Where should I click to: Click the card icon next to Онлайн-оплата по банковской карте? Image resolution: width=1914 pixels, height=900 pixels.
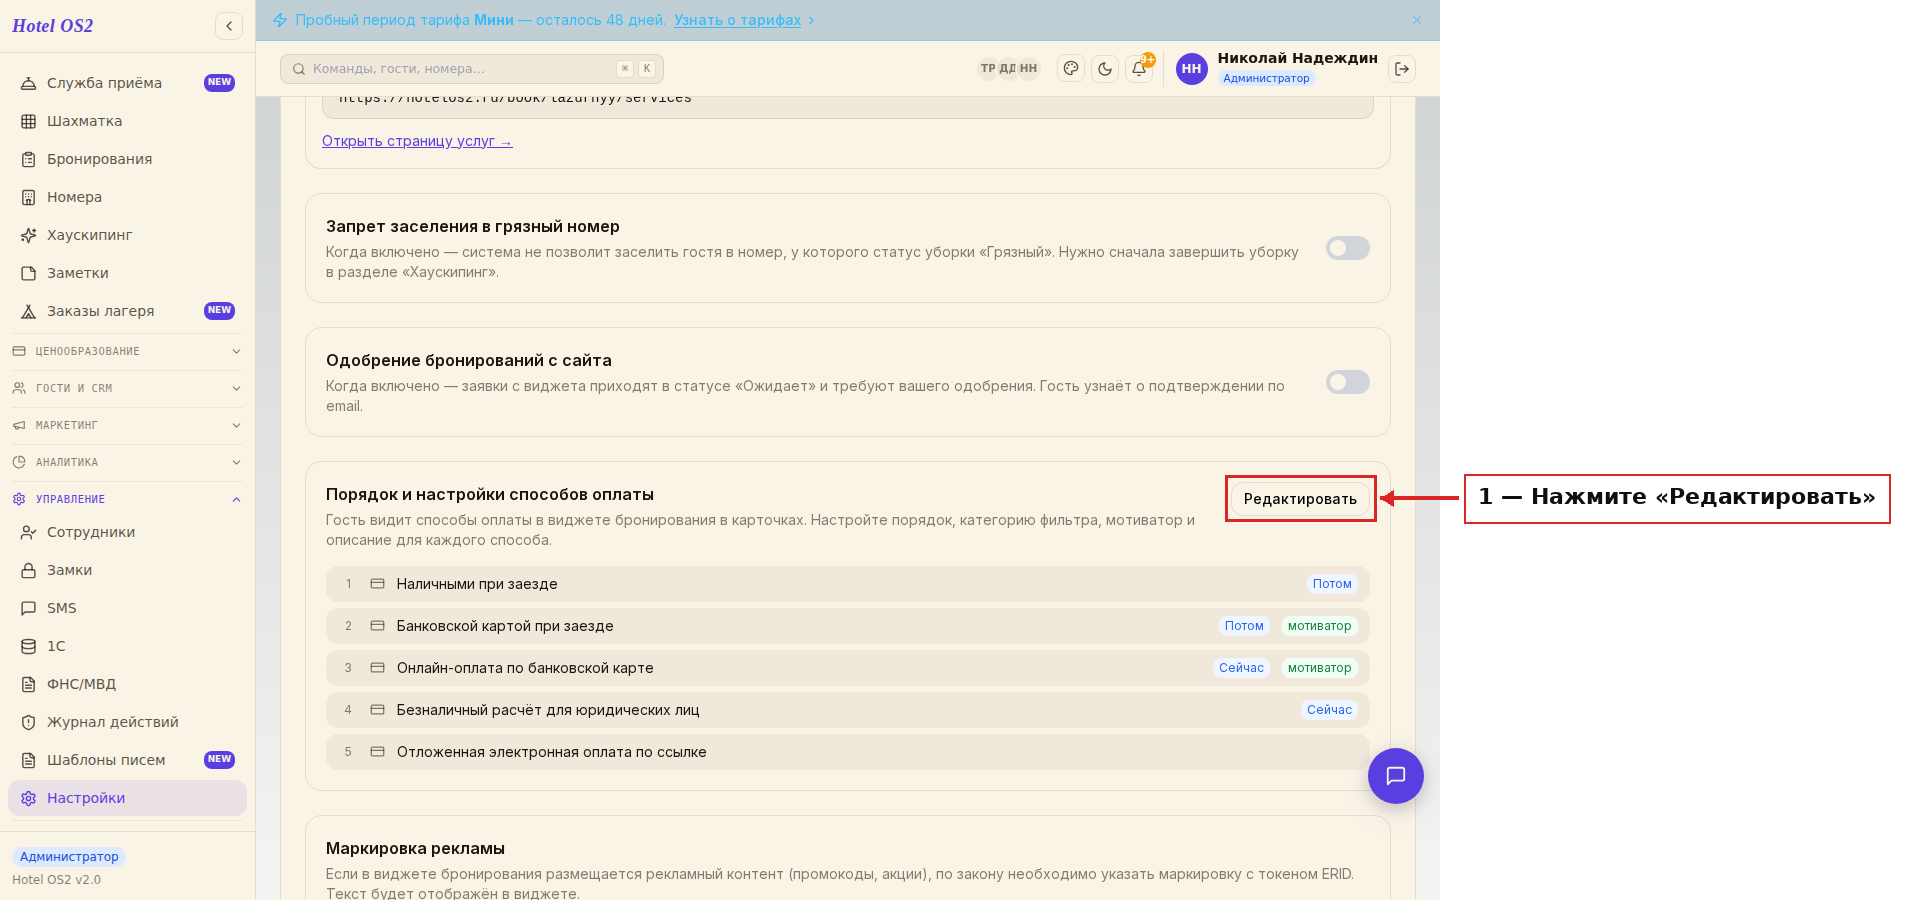point(378,668)
